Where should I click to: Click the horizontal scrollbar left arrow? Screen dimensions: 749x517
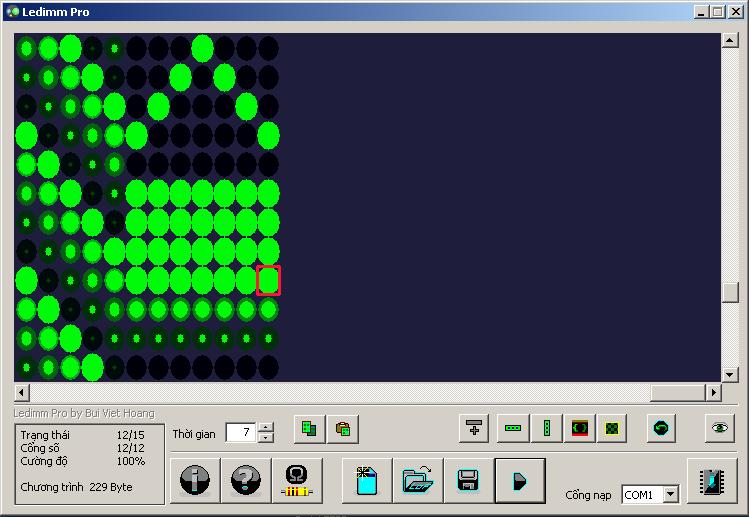[x=21, y=393]
